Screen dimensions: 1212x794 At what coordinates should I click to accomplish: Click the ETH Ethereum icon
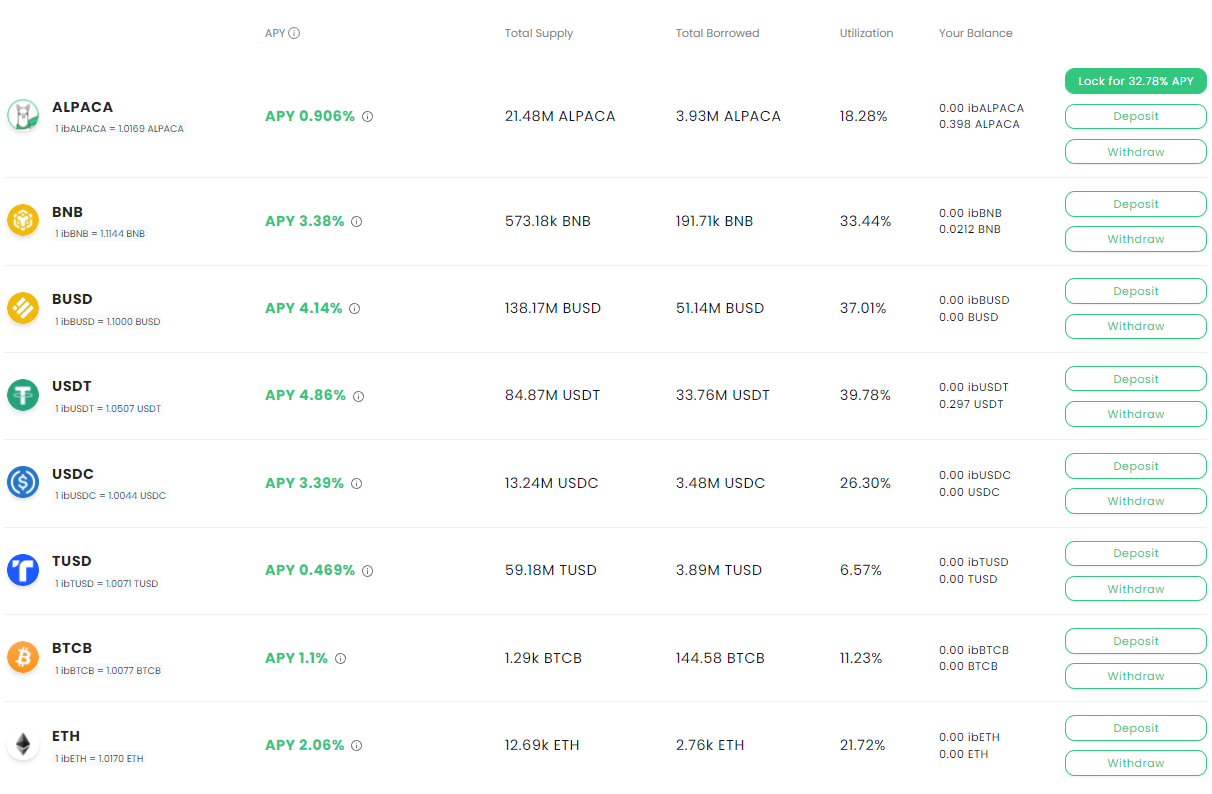pos(22,745)
